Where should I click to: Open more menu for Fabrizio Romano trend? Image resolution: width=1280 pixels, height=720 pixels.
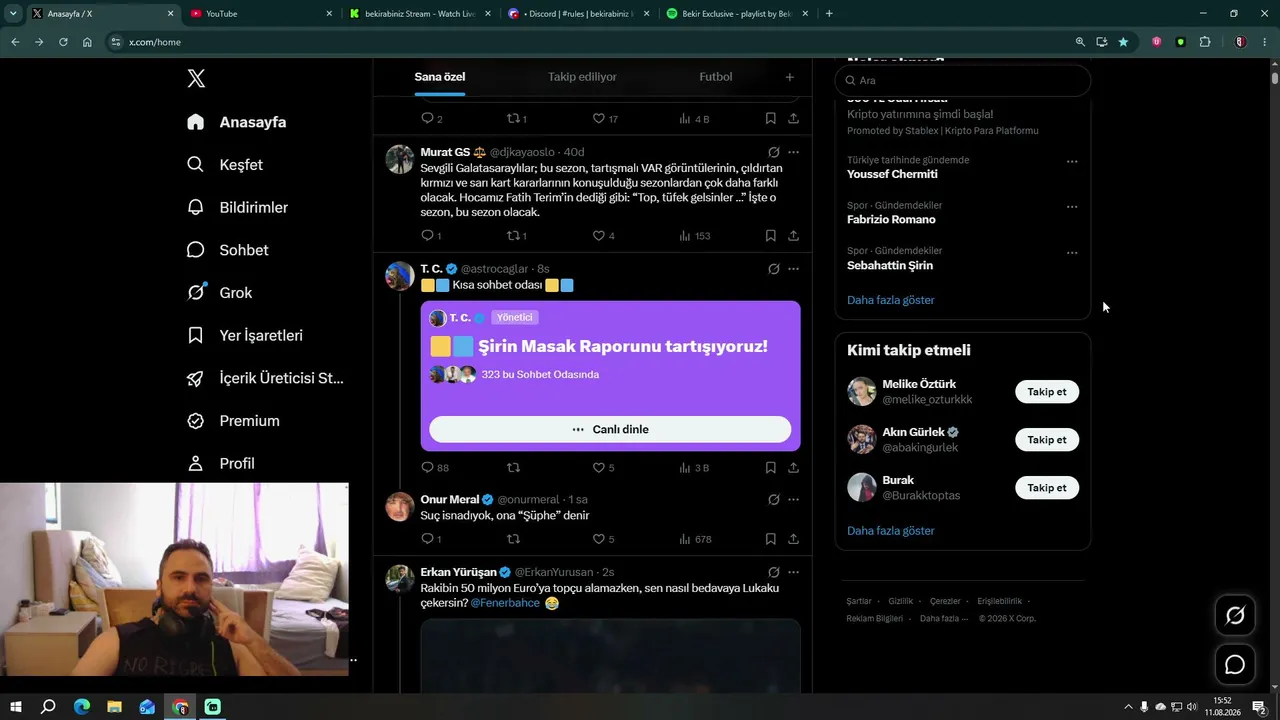(x=1072, y=207)
